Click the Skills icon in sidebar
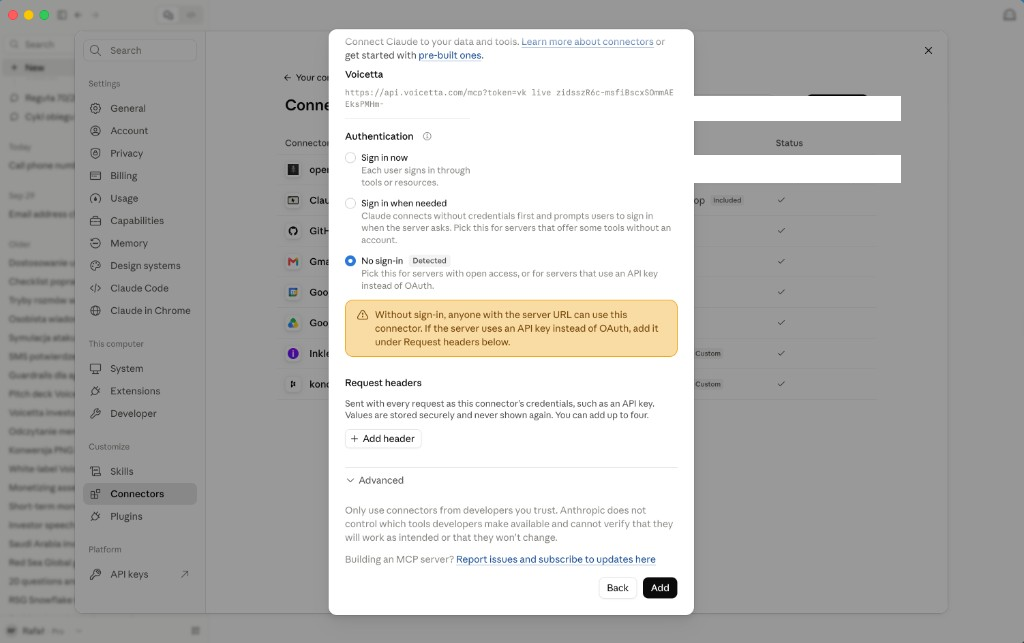Image resolution: width=1024 pixels, height=643 pixels. tap(95, 471)
